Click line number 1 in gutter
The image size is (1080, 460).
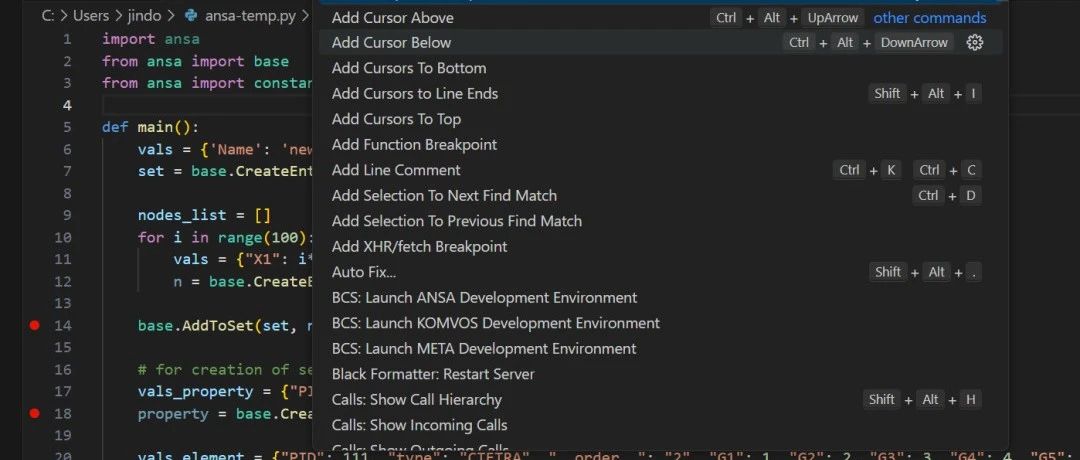click(67, 39)
